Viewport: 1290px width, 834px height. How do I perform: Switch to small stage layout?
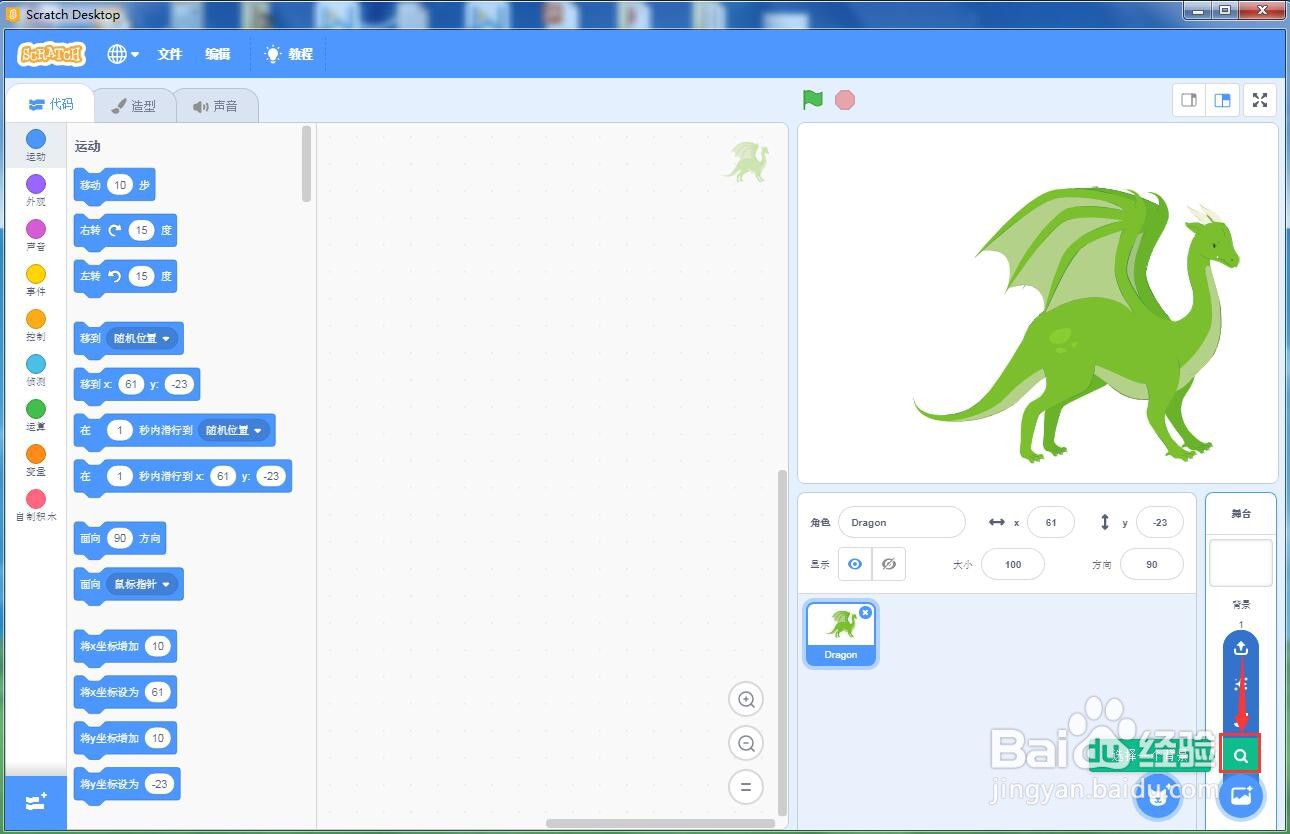[1189, 100]
